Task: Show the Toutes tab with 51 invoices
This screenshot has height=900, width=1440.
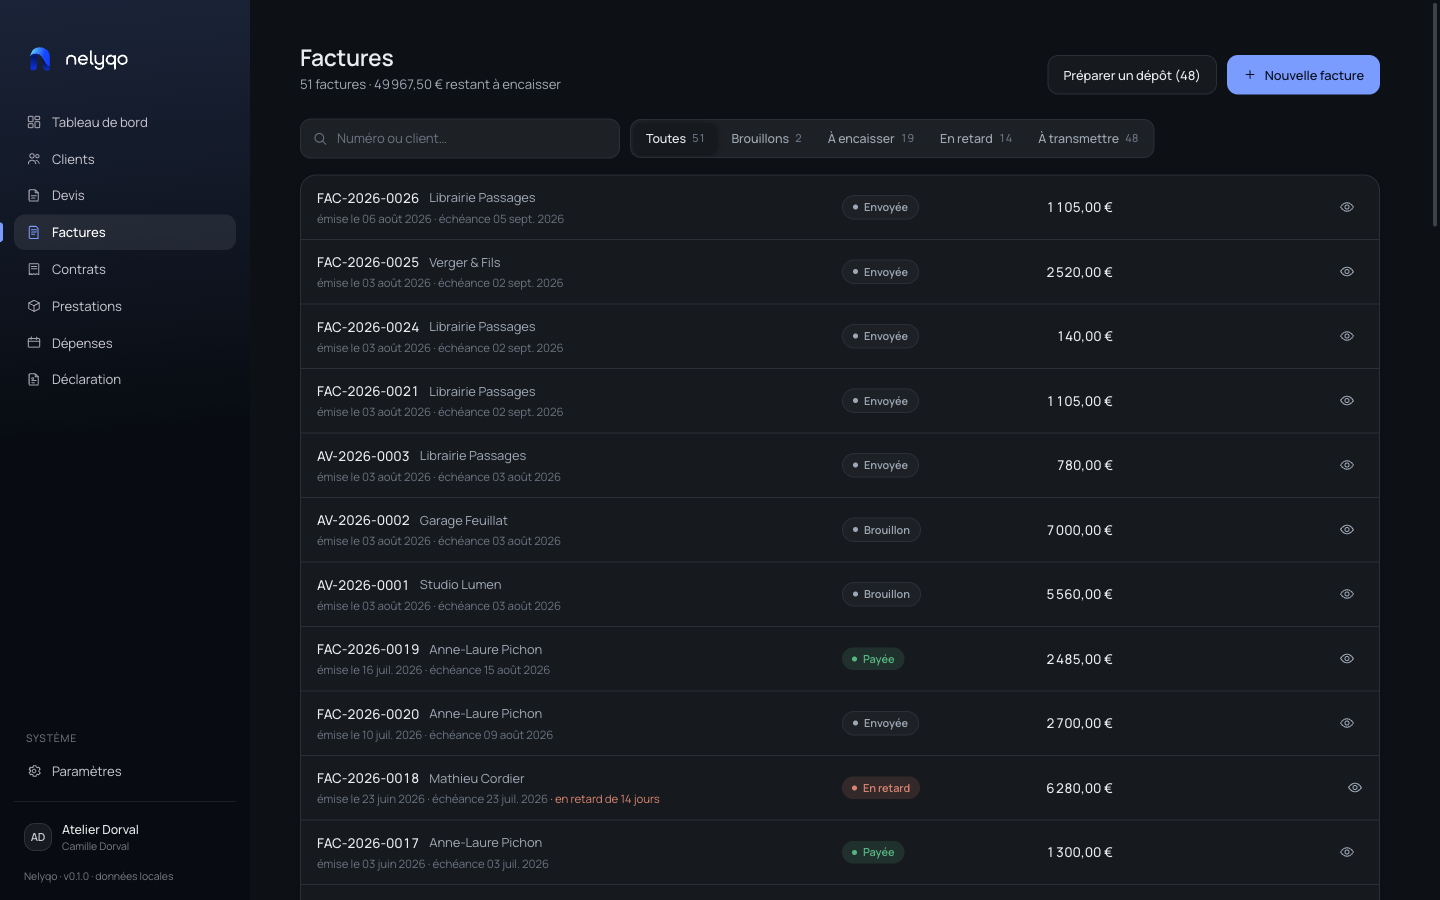Action: coord(675,138)
